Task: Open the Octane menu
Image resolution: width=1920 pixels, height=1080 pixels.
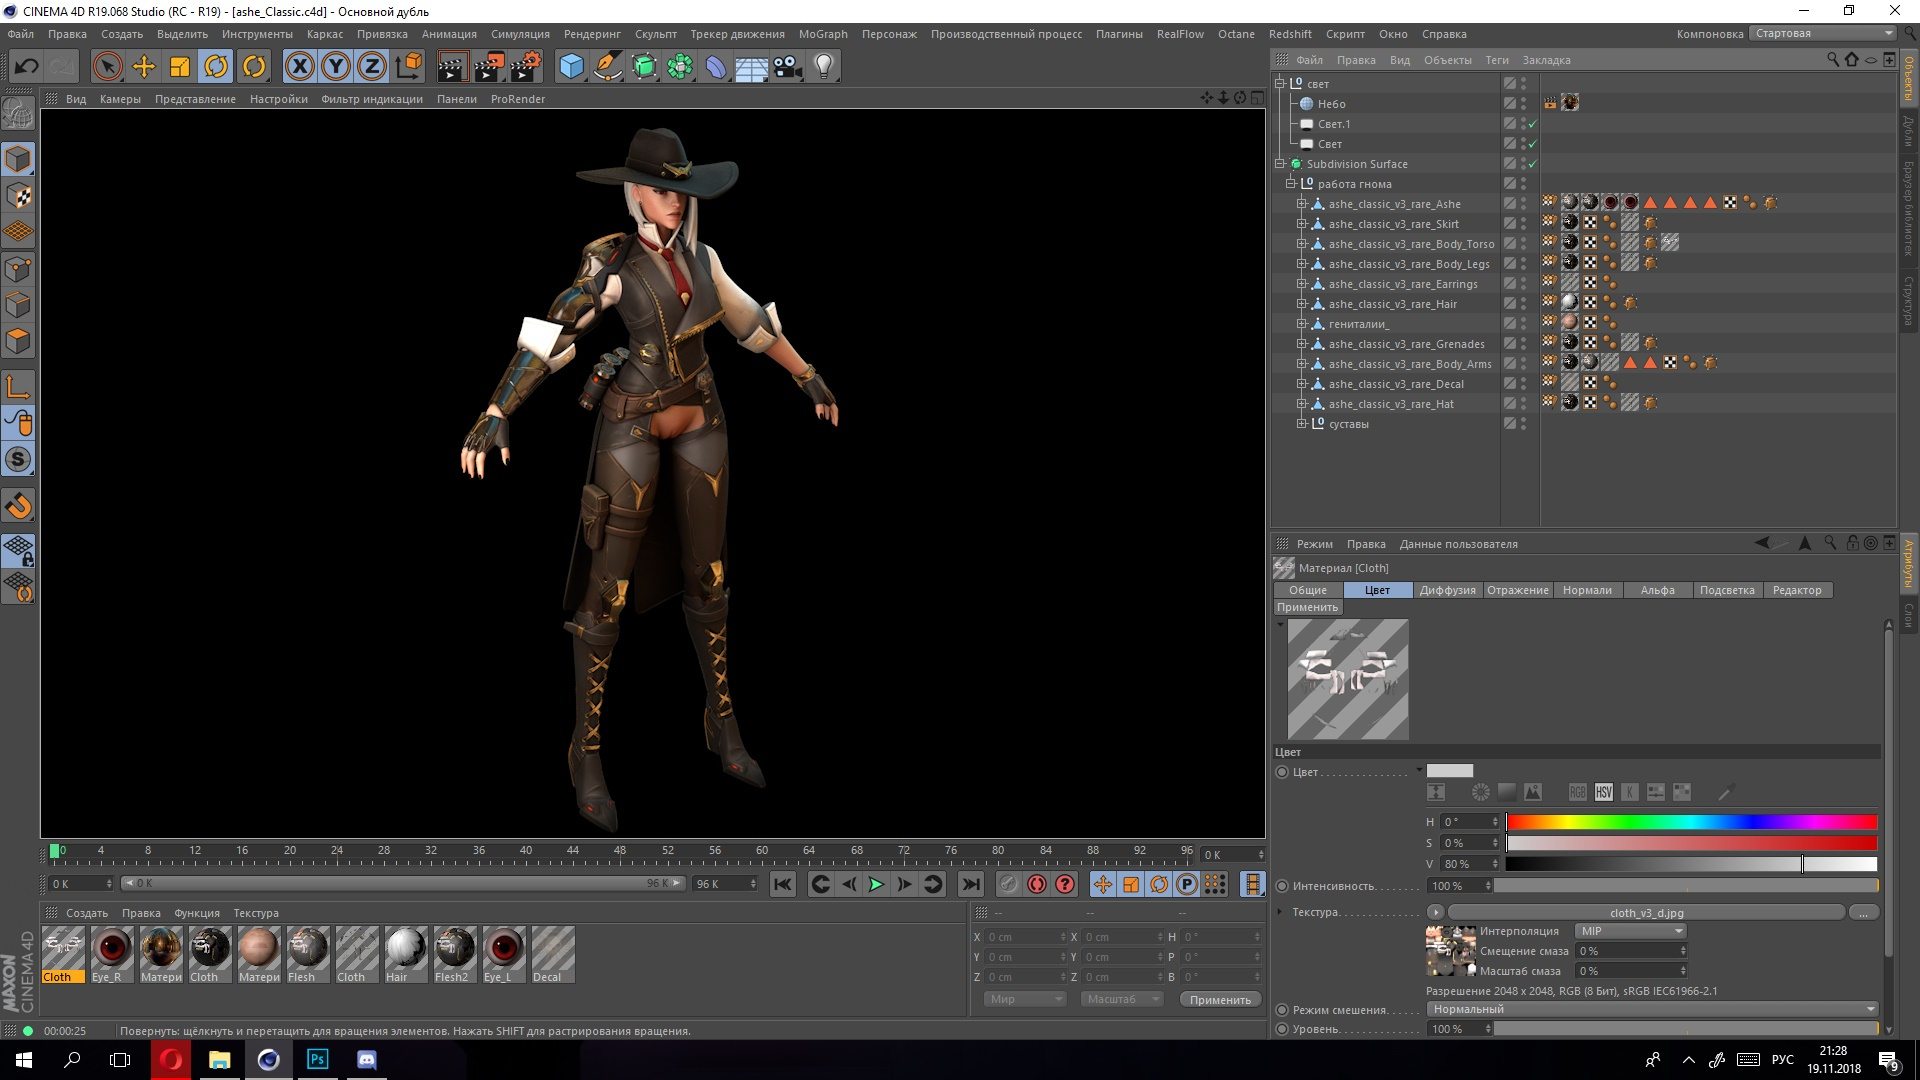Action: [1236, 34]
